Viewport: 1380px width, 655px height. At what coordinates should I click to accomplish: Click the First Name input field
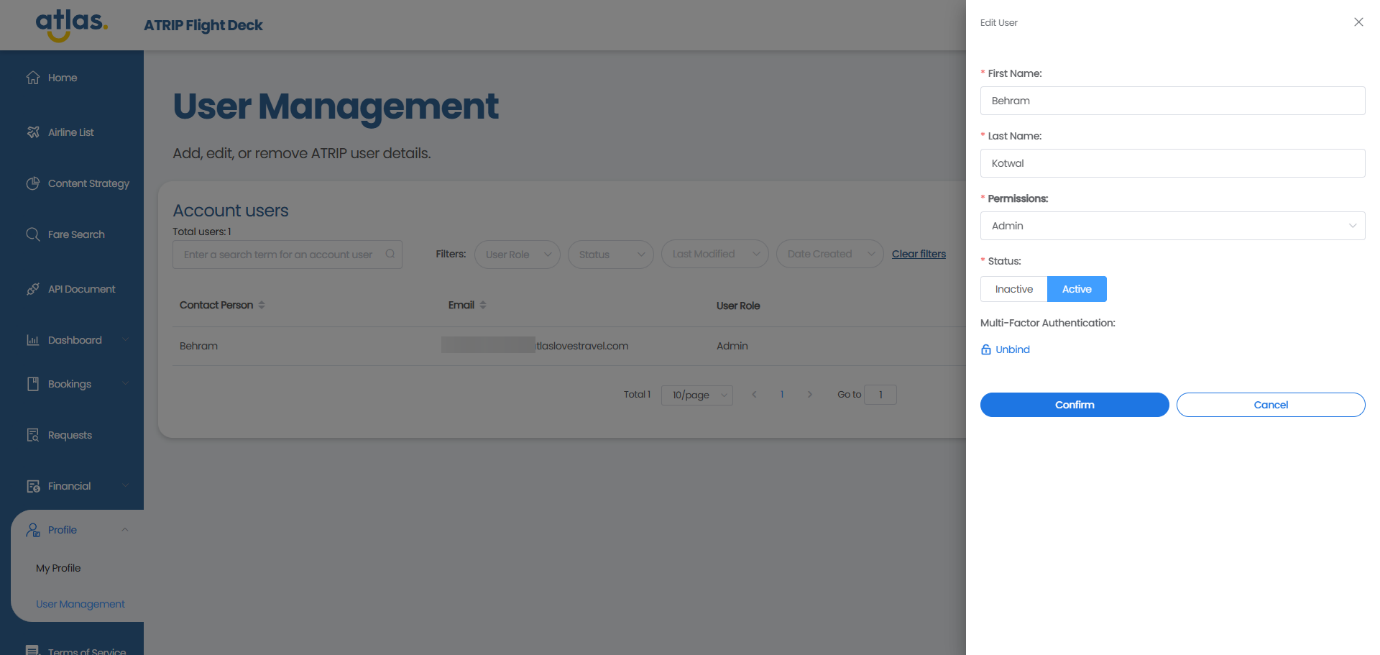pyautogui.click(x=1172, y=100)
